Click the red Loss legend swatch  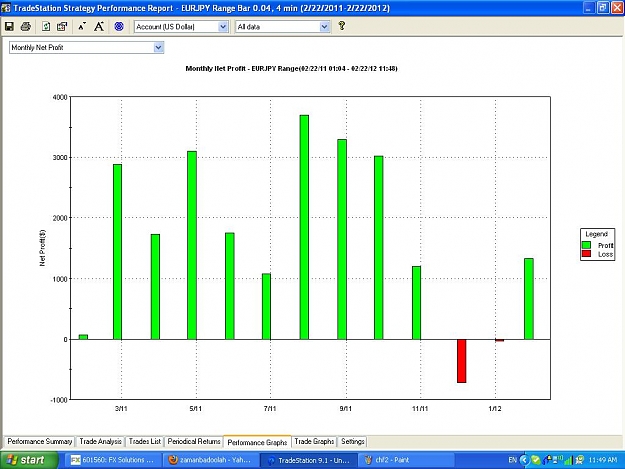586,254
